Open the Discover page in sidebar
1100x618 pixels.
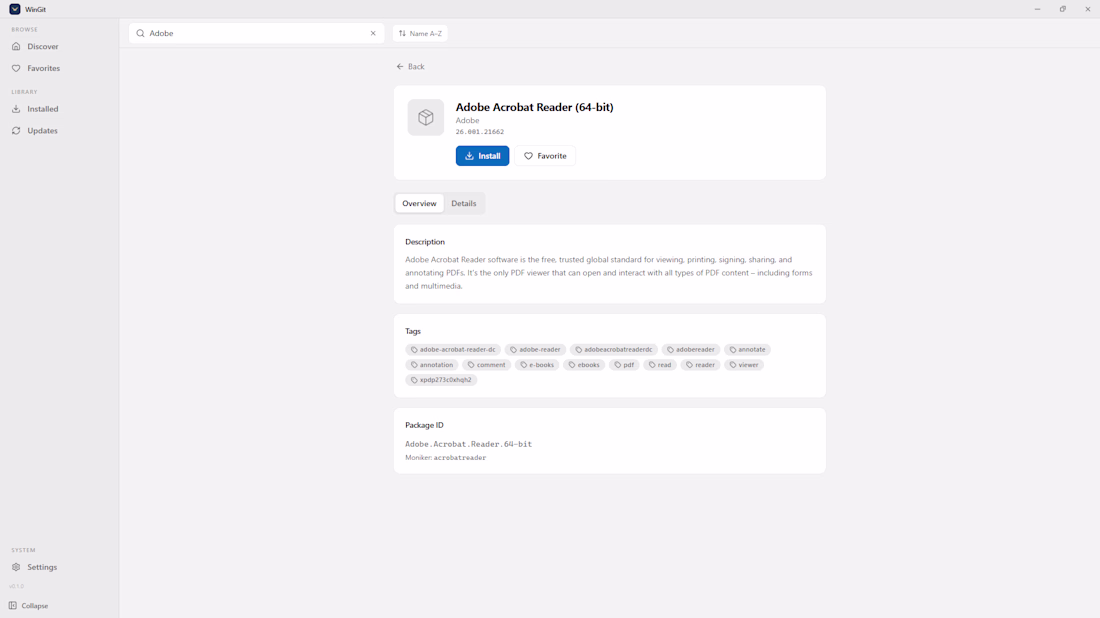[59, 46]
